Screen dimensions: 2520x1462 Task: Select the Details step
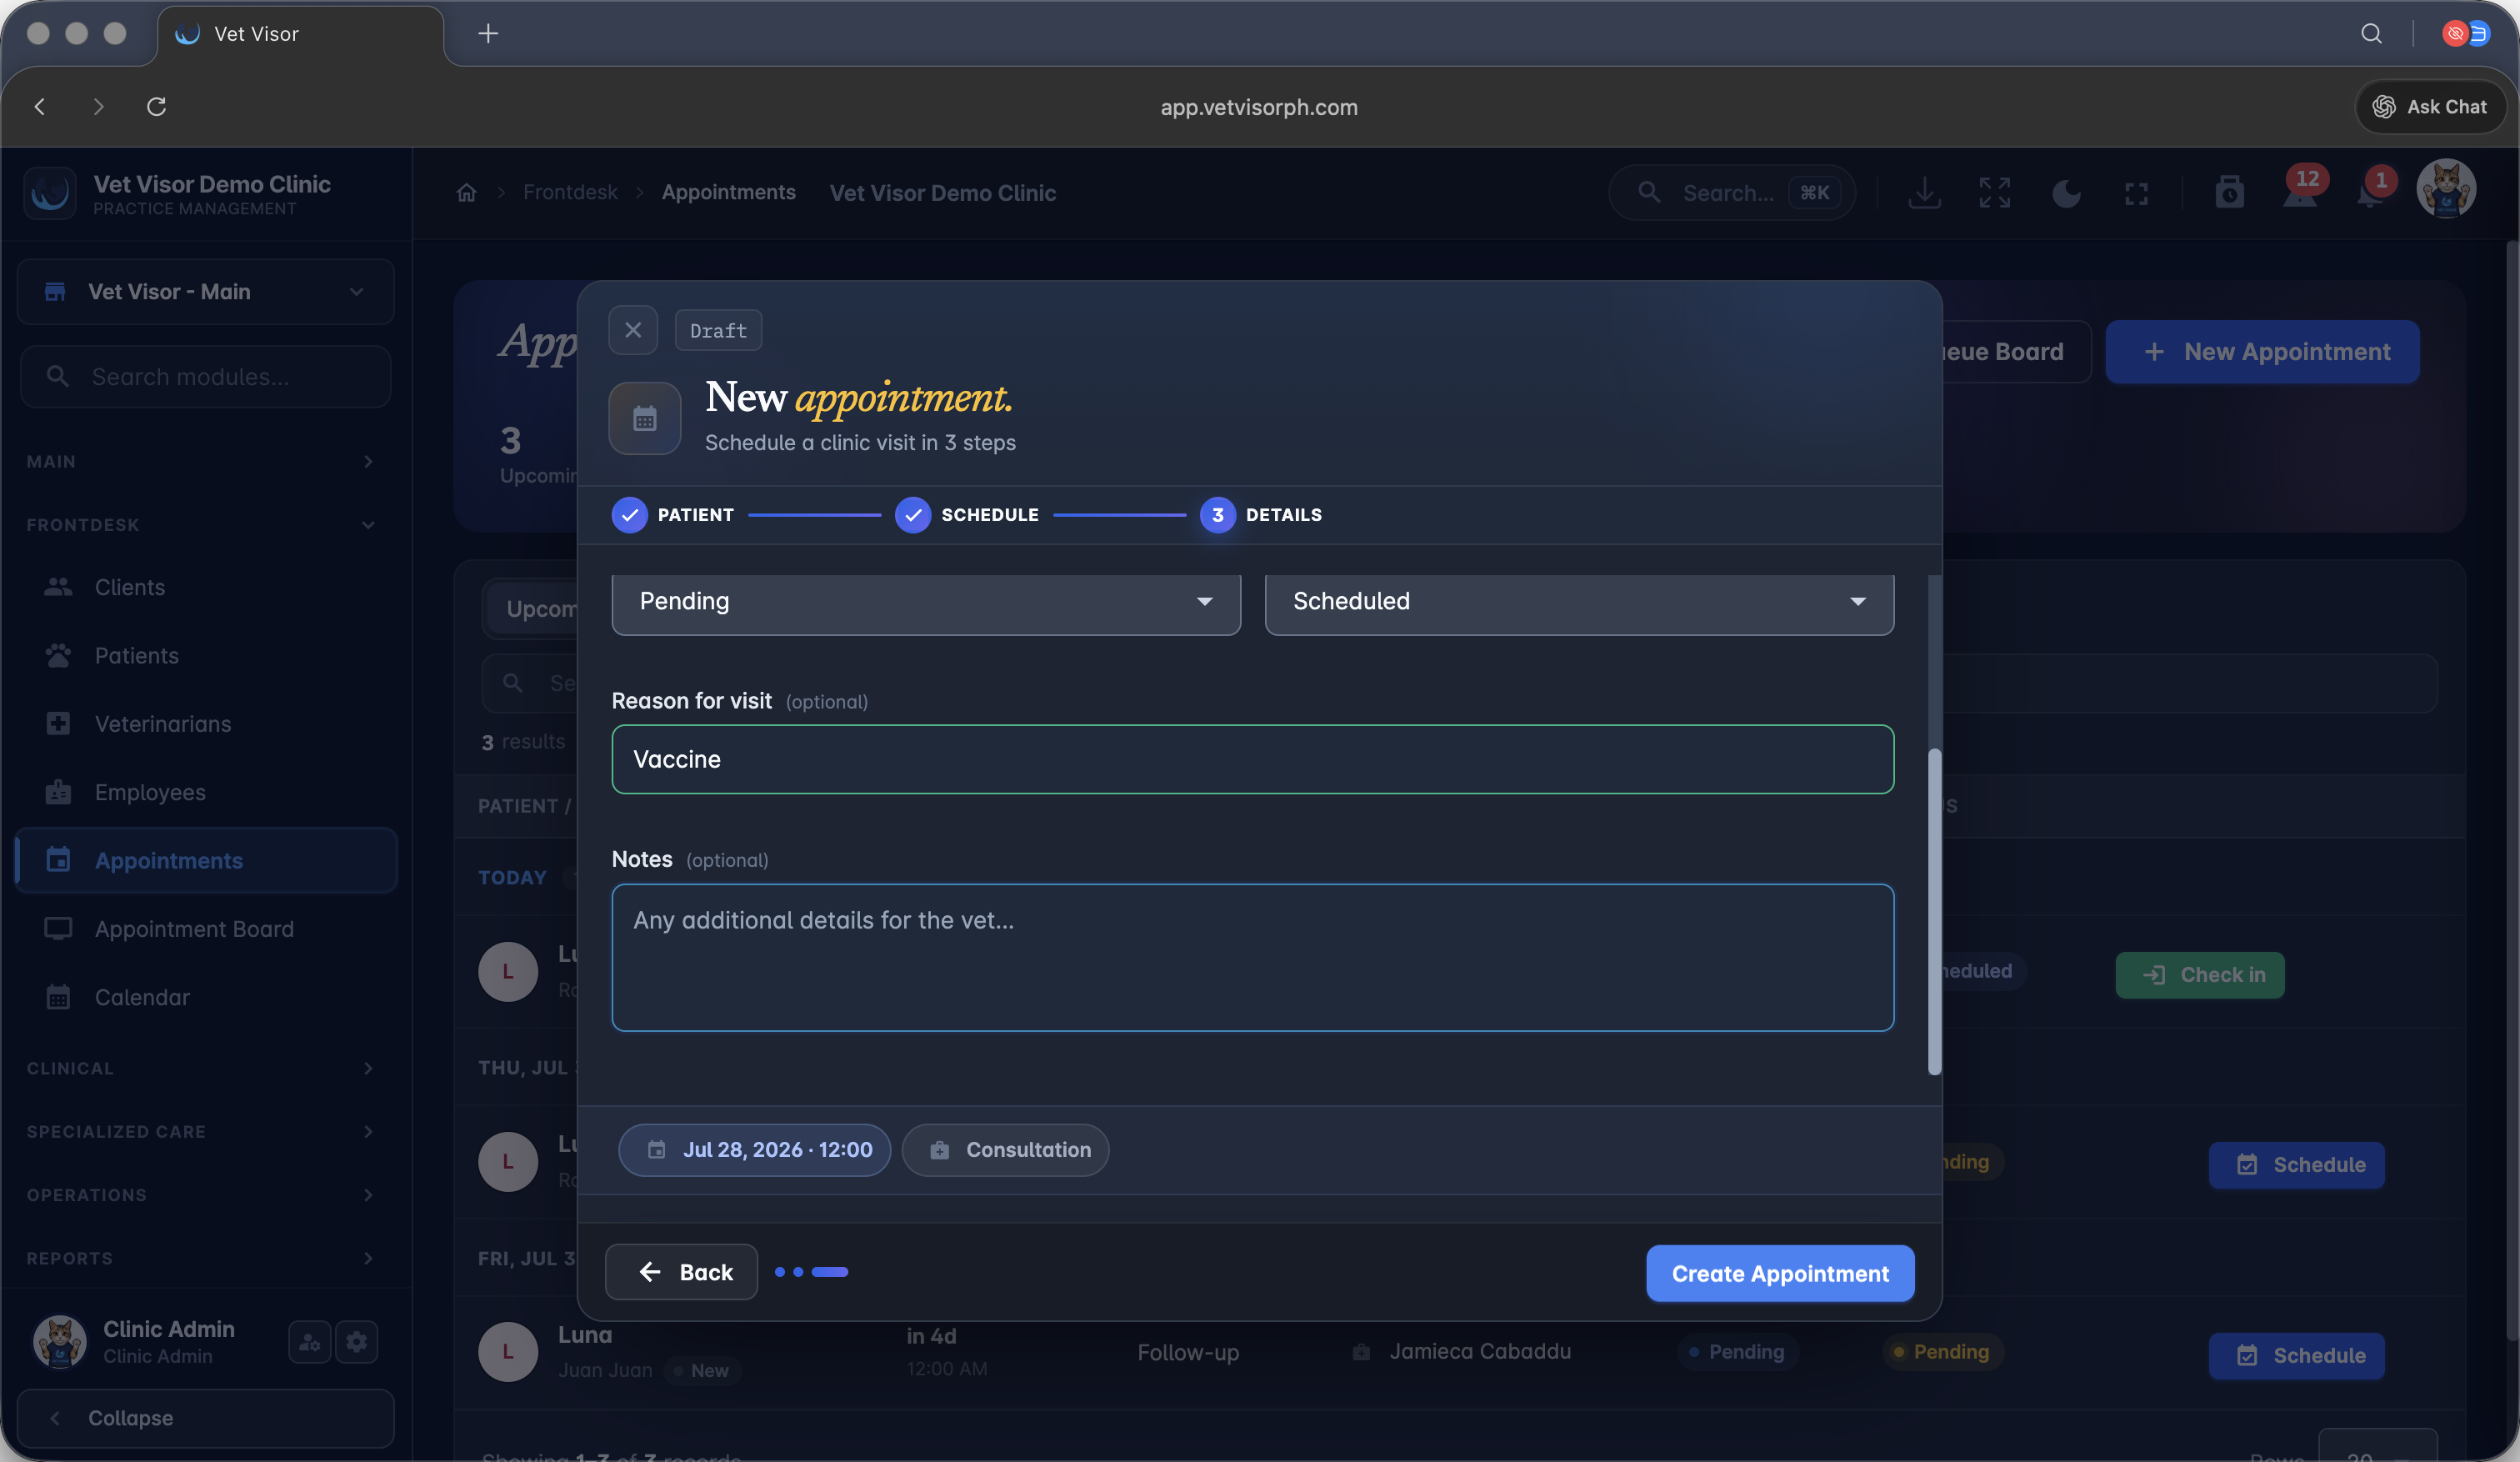(1261, 515)
